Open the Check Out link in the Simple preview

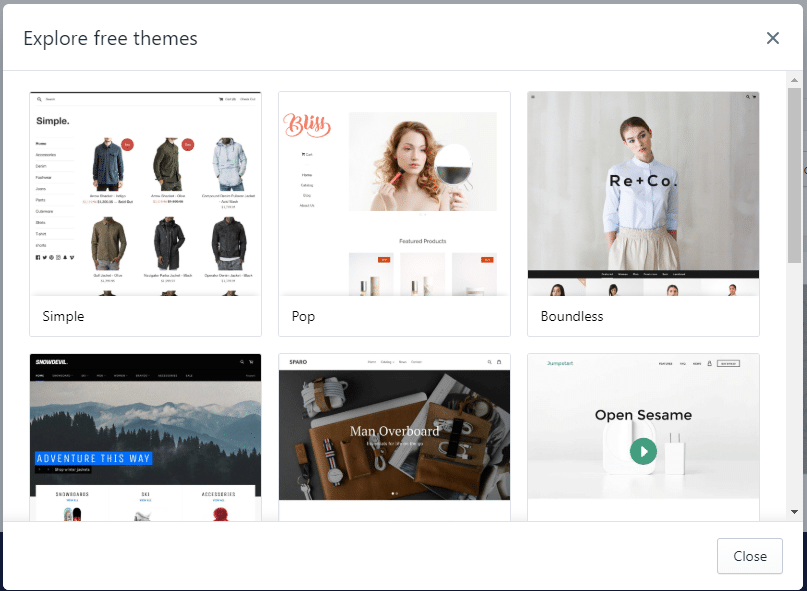249,99
